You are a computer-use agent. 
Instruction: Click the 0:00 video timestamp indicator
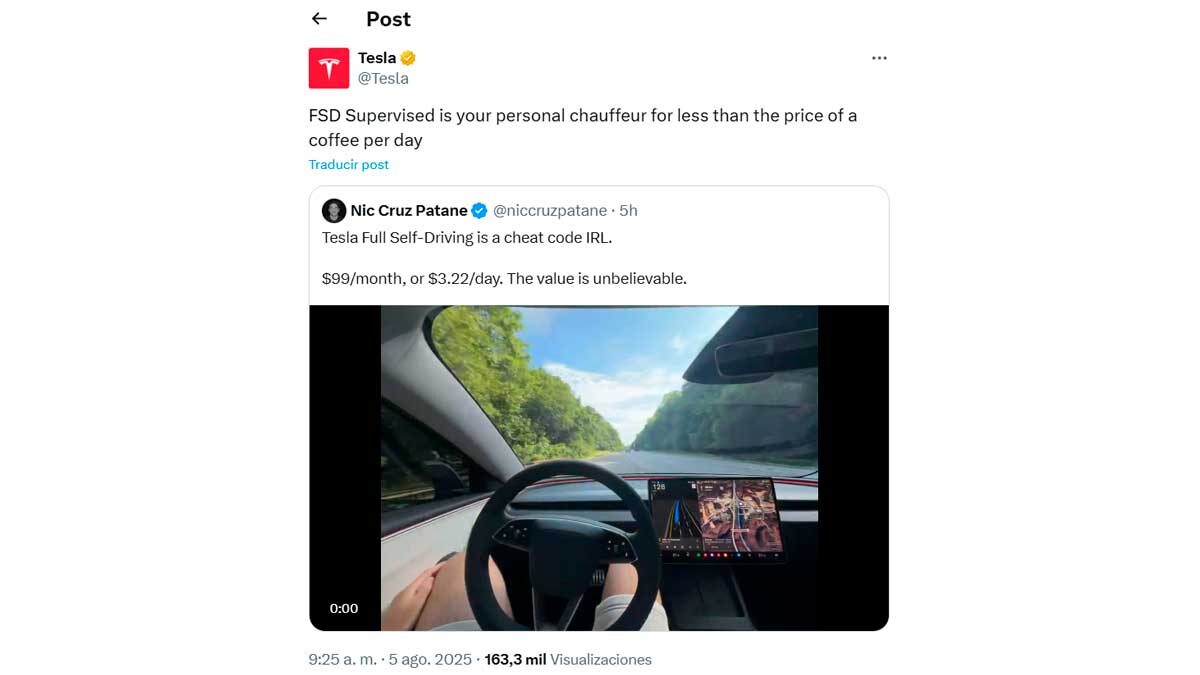(344, 608)
